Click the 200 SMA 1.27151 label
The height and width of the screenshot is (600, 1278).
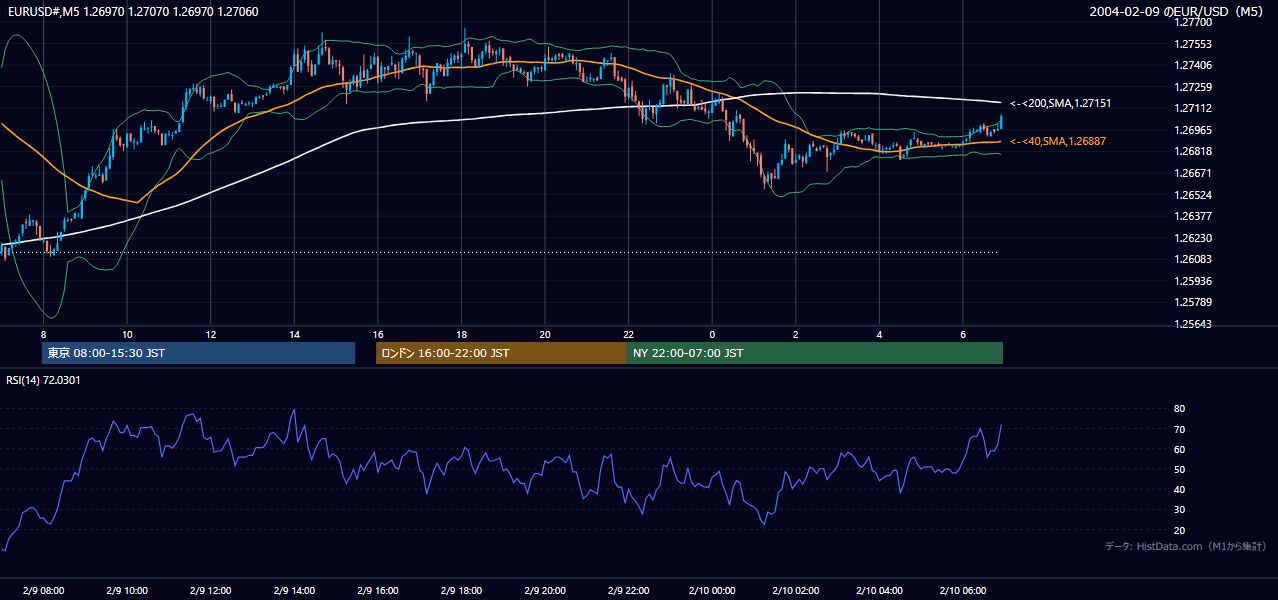coord(1061,103)
